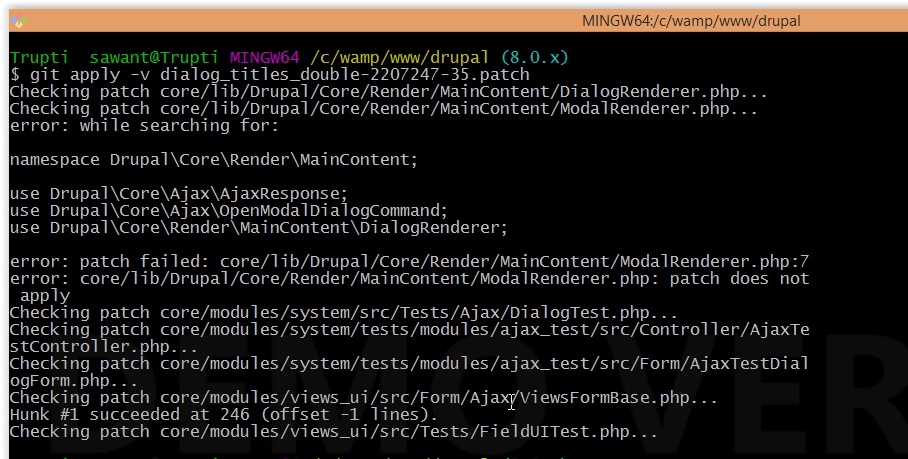Click the Checking patch FieldUITest.php line
The width and height of the screenshot is (908, 459).
(333, 432)
